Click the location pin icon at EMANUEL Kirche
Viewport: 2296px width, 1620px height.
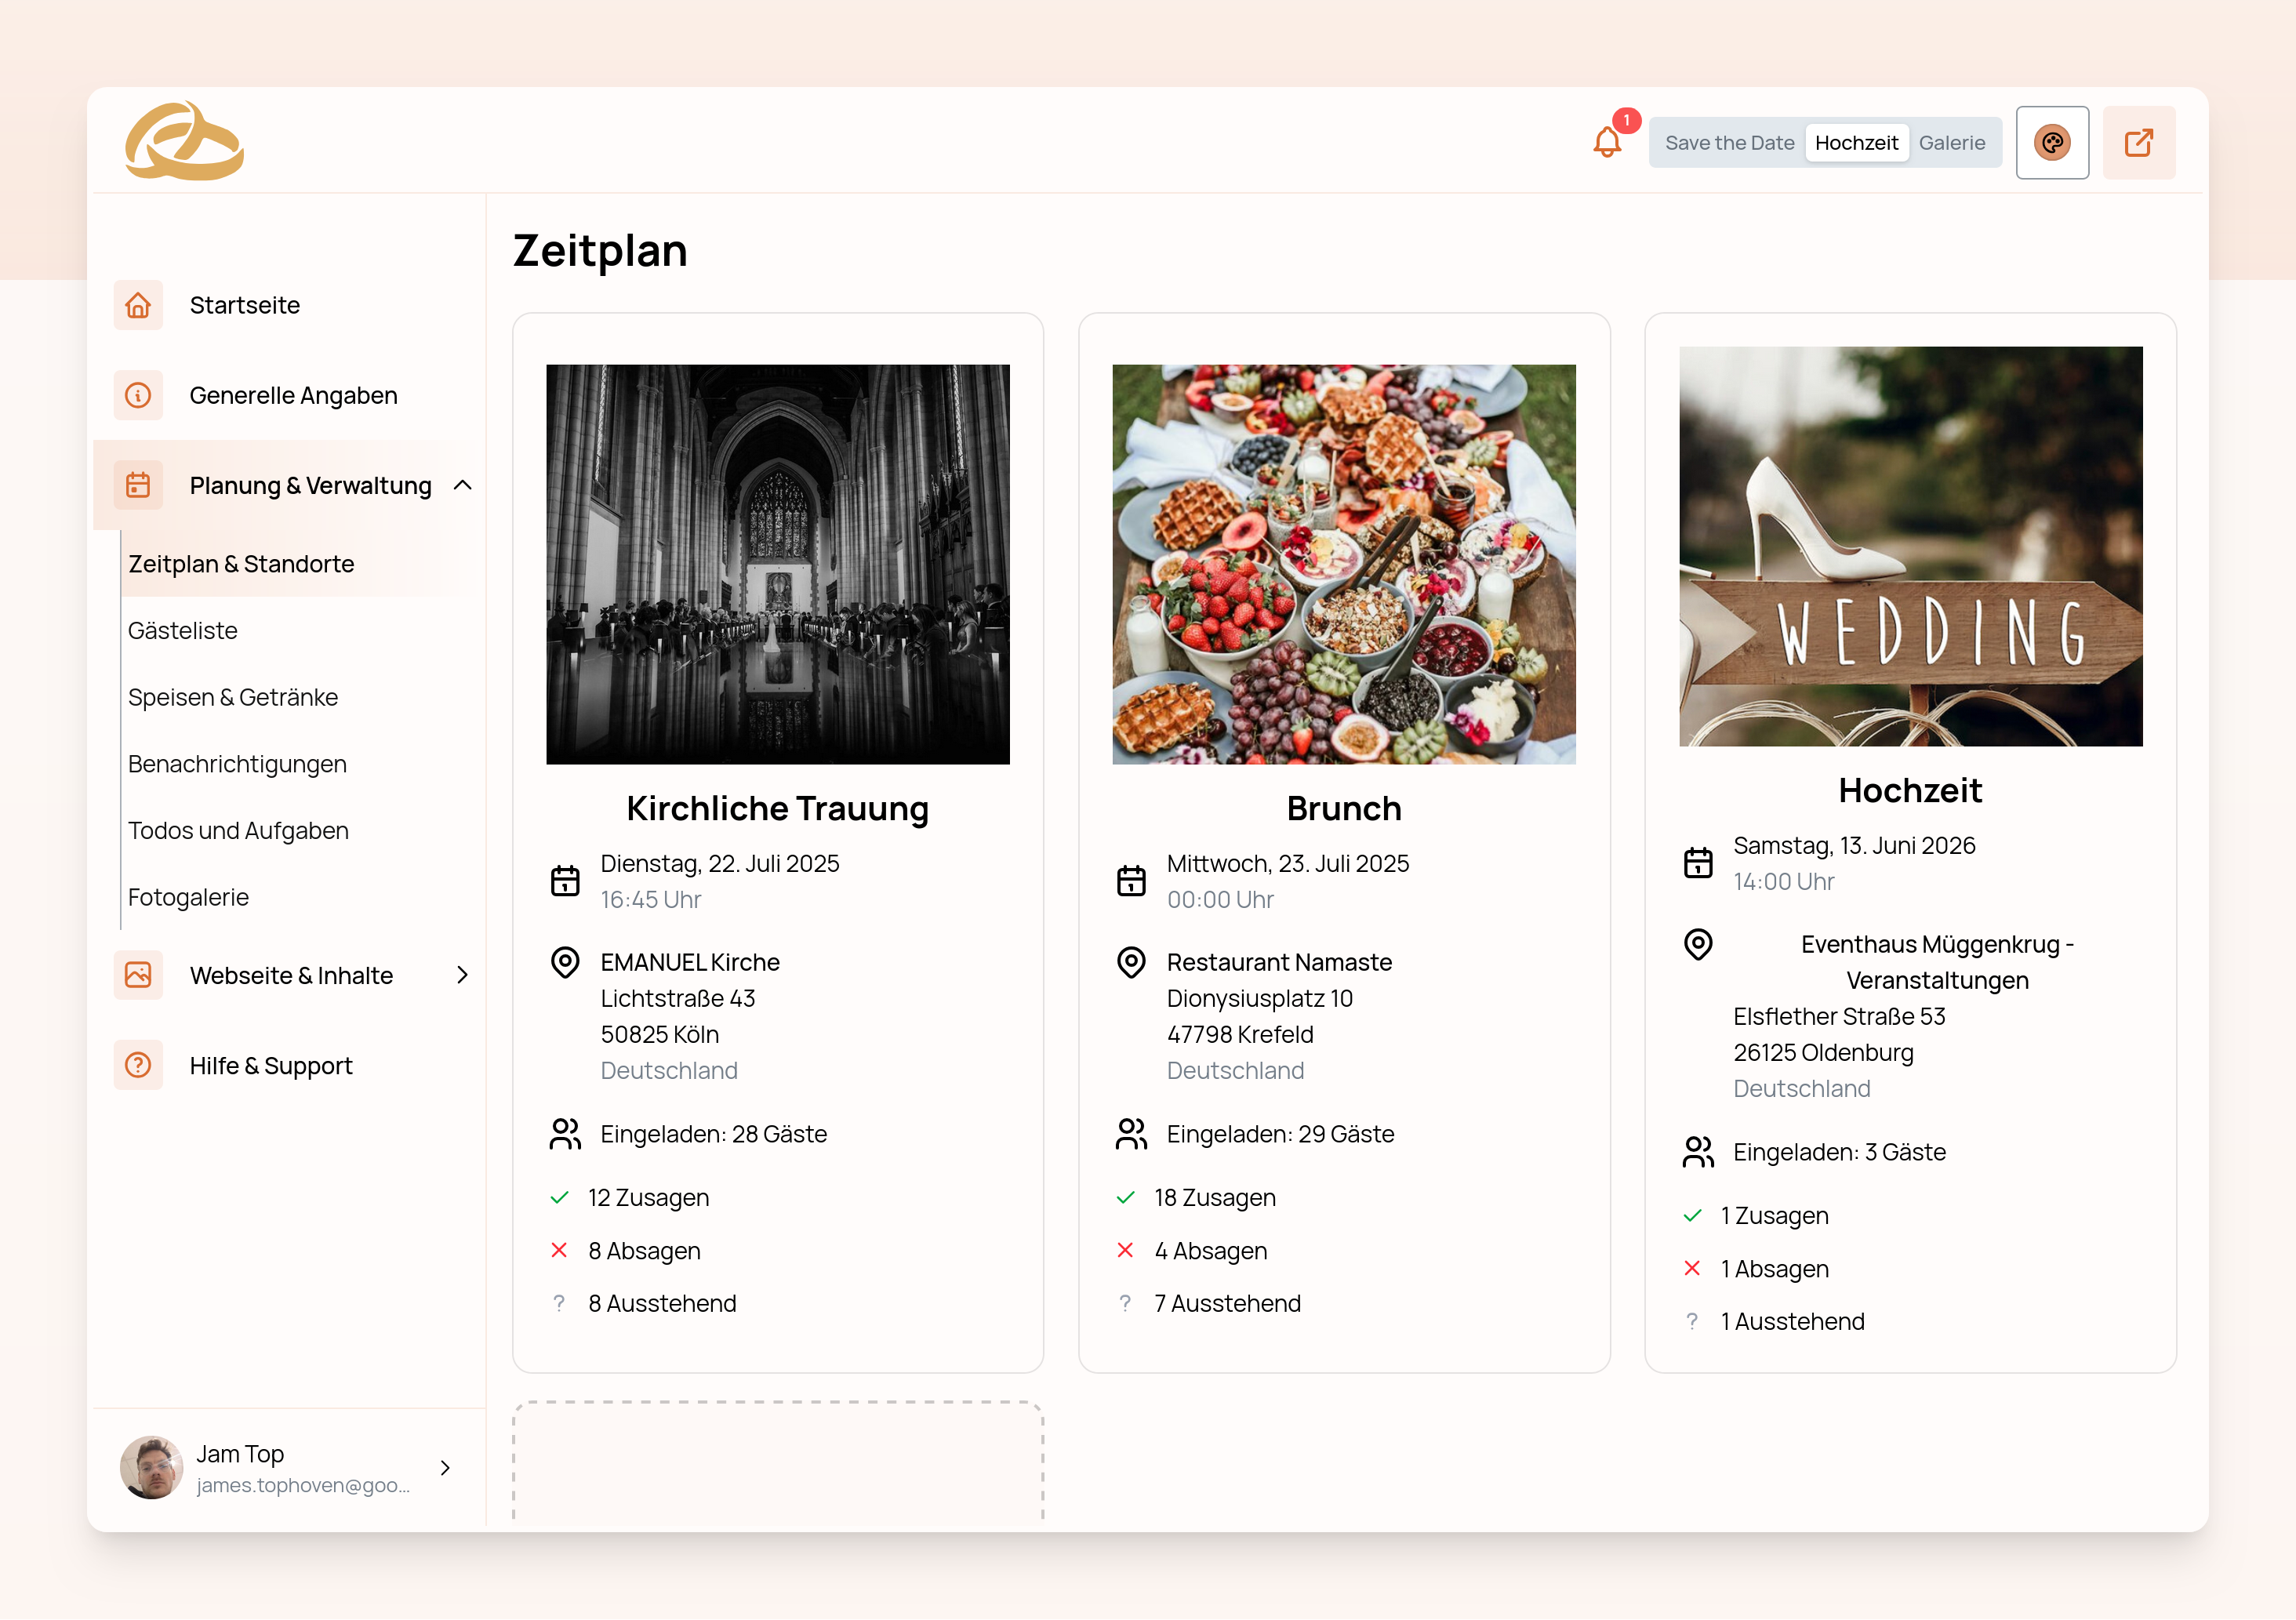[566, 962]
